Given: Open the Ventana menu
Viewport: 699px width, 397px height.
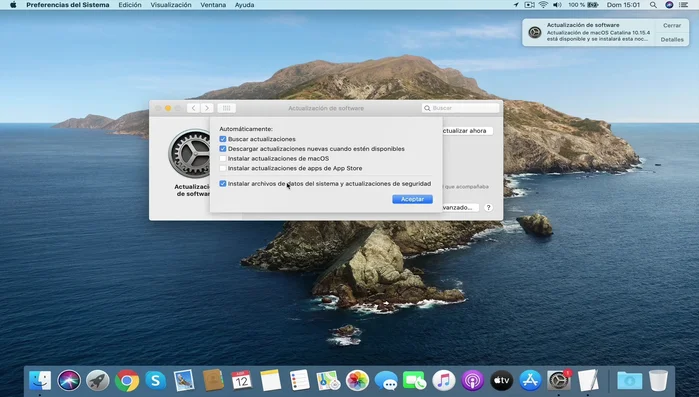Looking at the screenshot, I should click(x=213, y=5).
